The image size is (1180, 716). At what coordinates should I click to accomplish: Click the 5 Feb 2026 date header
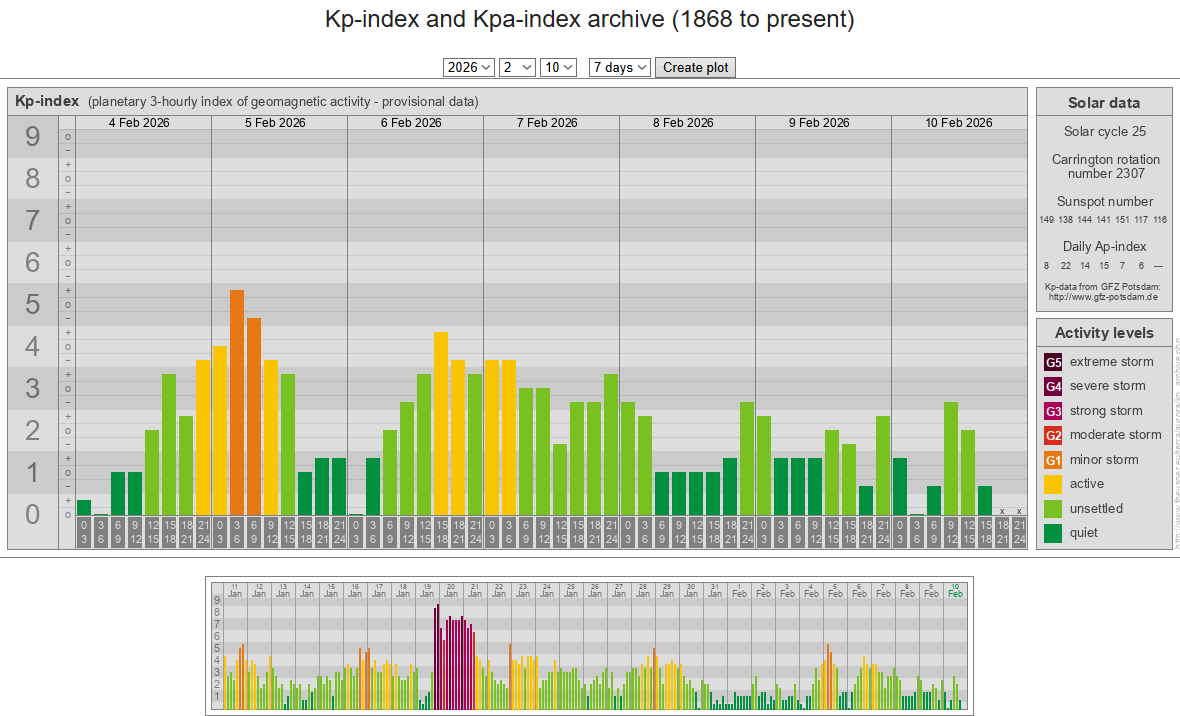pyautogui.click(x=275, y=123)
